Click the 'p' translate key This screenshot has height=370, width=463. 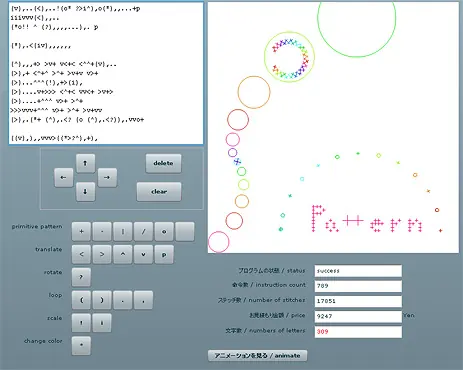coord(164,255)
